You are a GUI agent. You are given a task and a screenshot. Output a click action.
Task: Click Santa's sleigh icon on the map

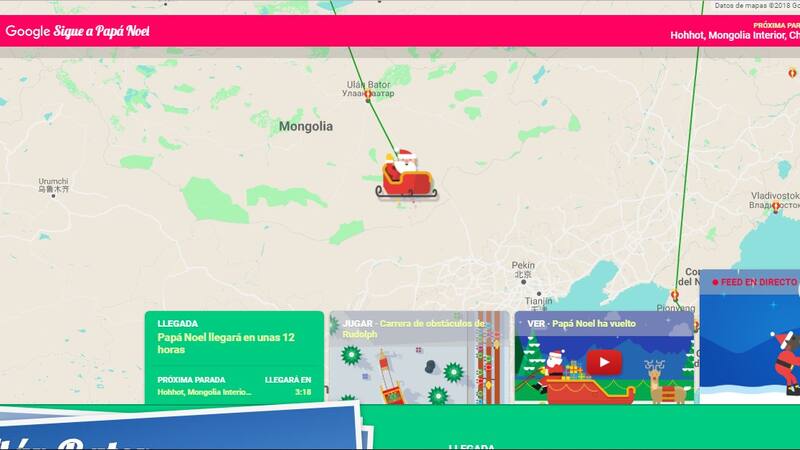[x=405, y=174]
